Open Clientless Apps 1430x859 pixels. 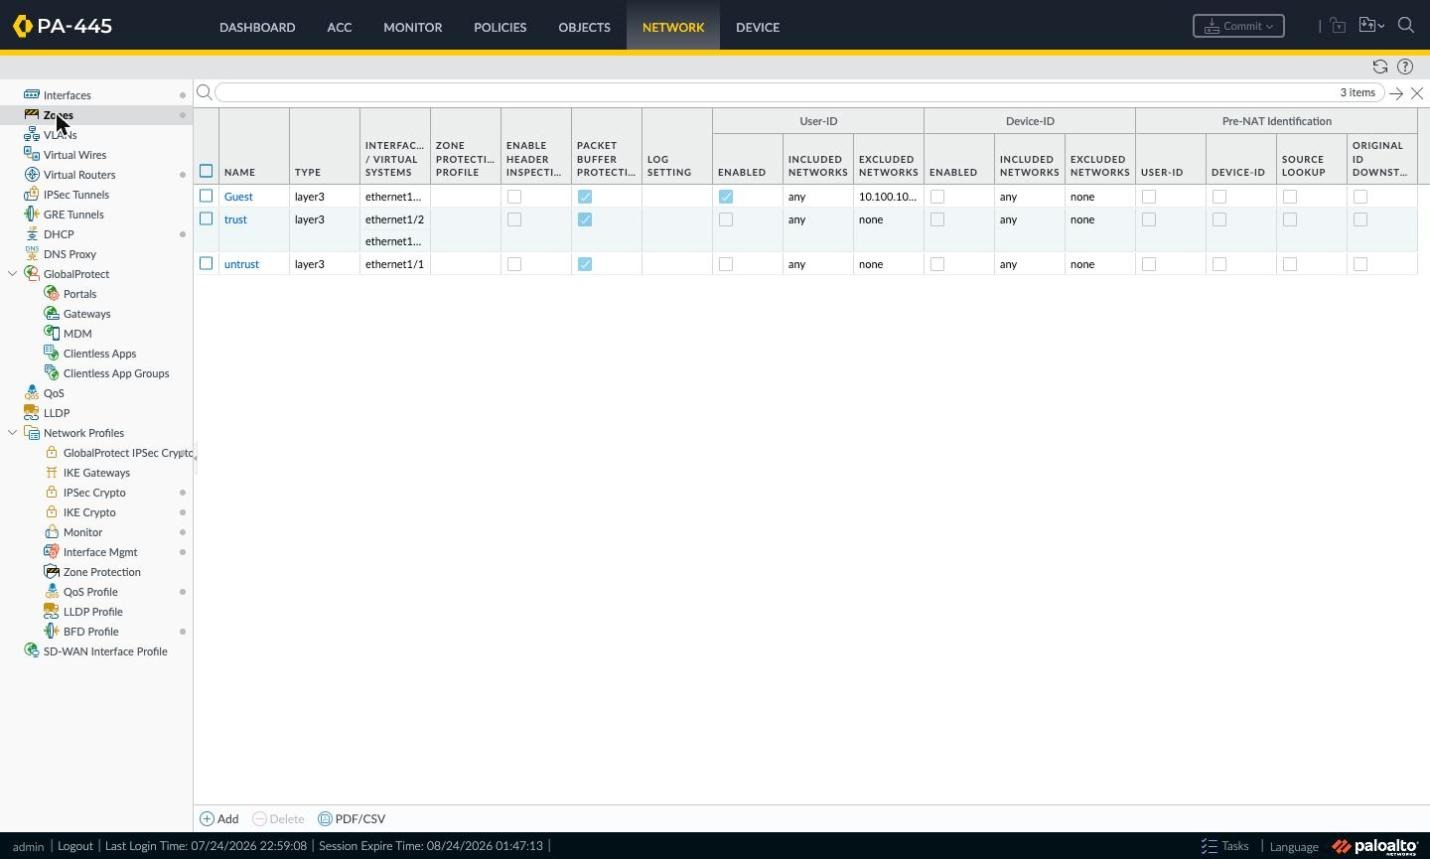tap(99, 354)
